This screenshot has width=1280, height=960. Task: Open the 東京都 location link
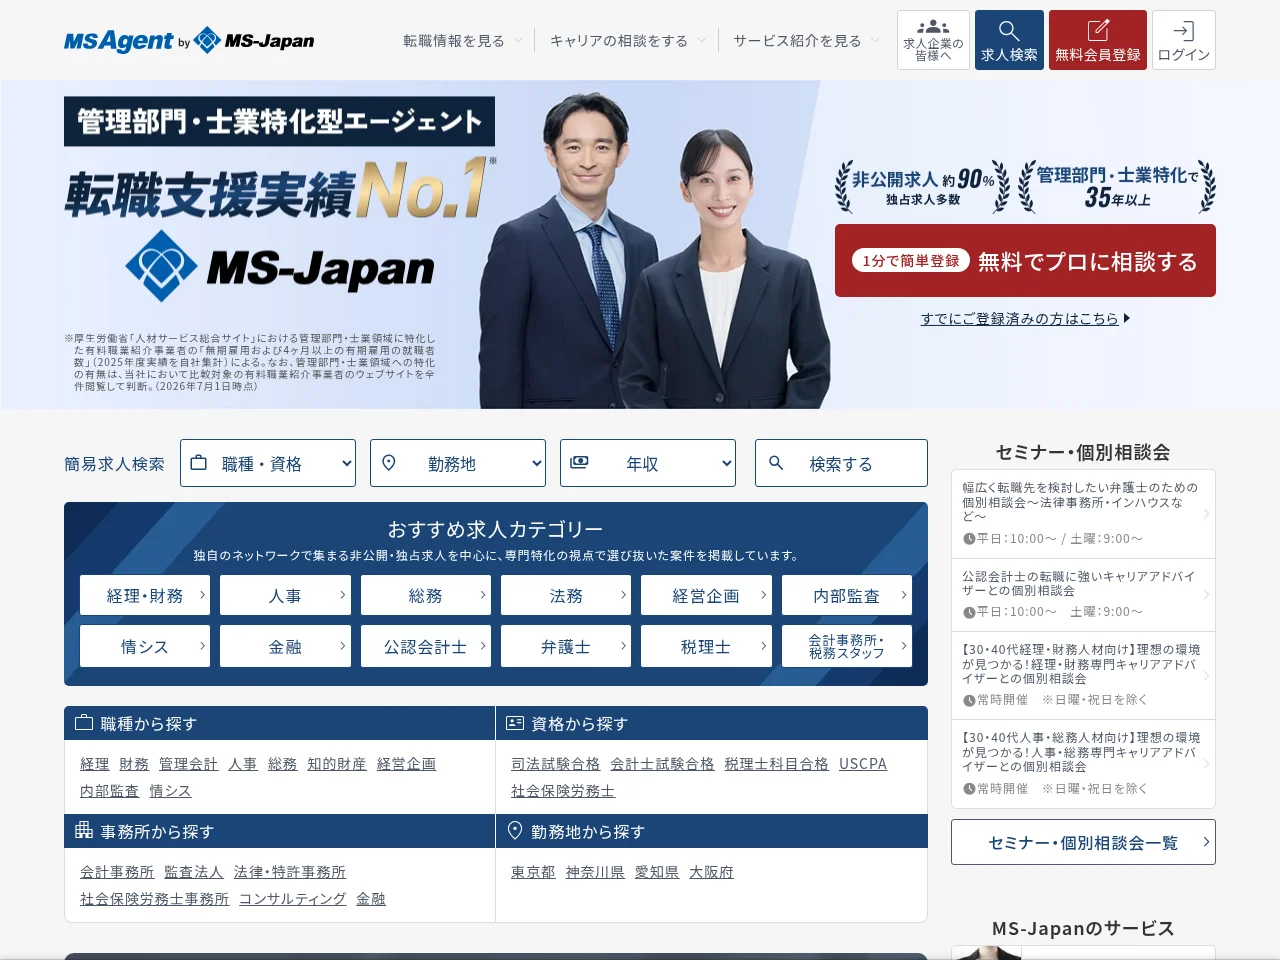[x=533, y=872]
